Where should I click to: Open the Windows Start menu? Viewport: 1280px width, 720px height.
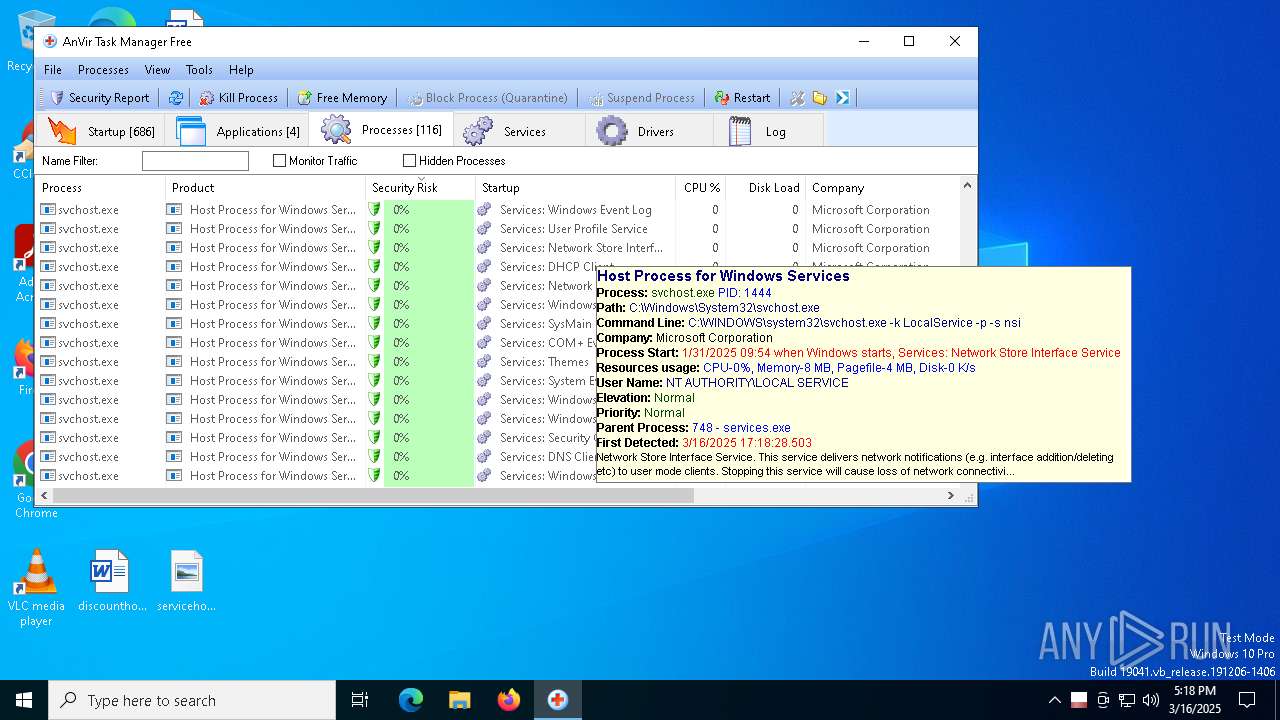point(24,700)
